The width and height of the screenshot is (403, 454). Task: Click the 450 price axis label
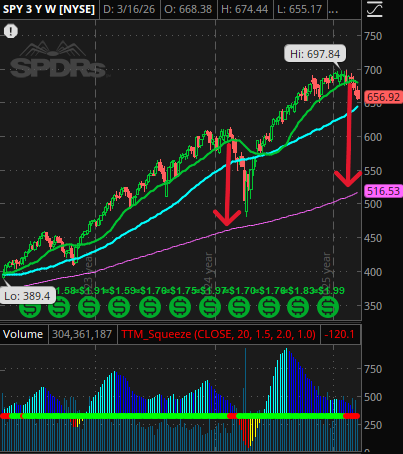coord(373,238)
